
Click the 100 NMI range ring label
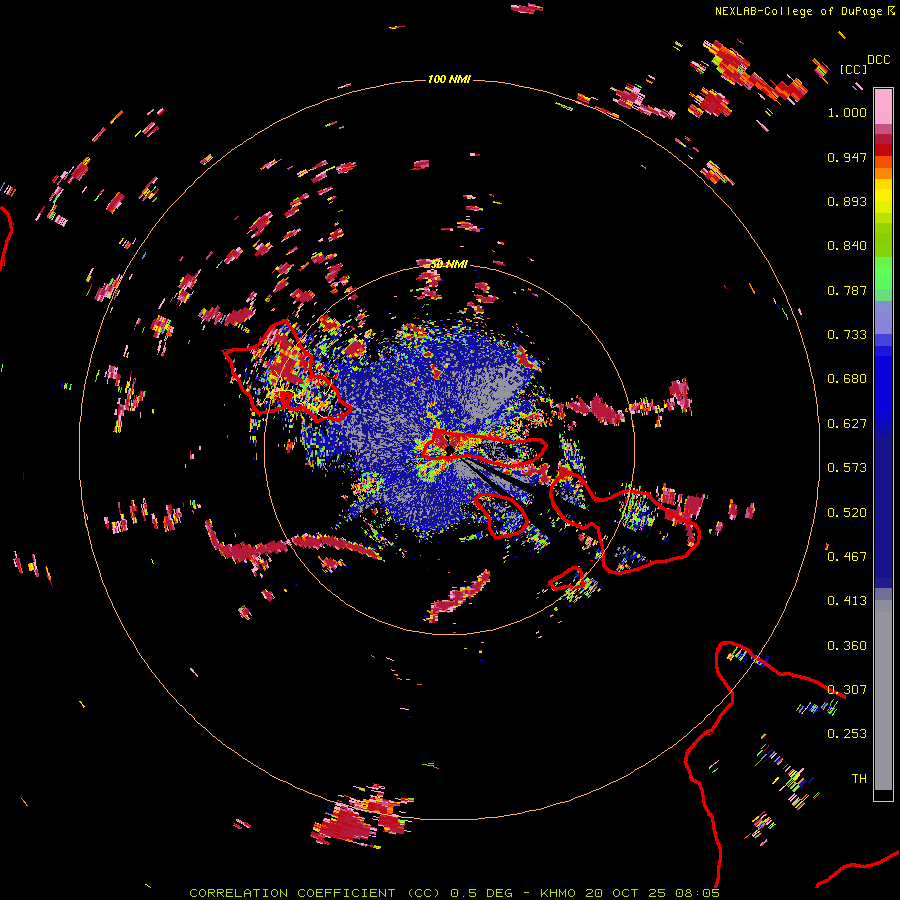[x=449, y=79]
